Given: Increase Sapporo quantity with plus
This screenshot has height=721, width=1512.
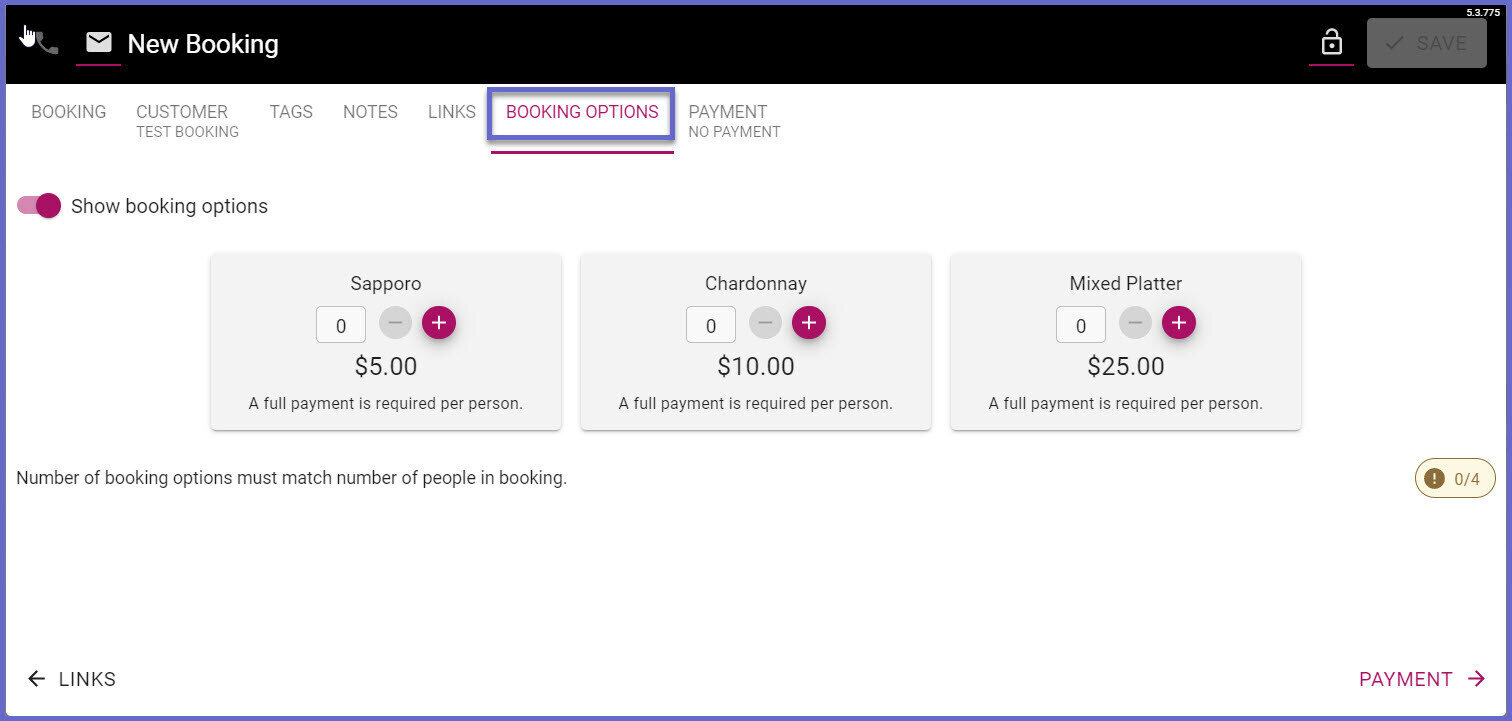Looking at the screenshot, I should (439, 323).
